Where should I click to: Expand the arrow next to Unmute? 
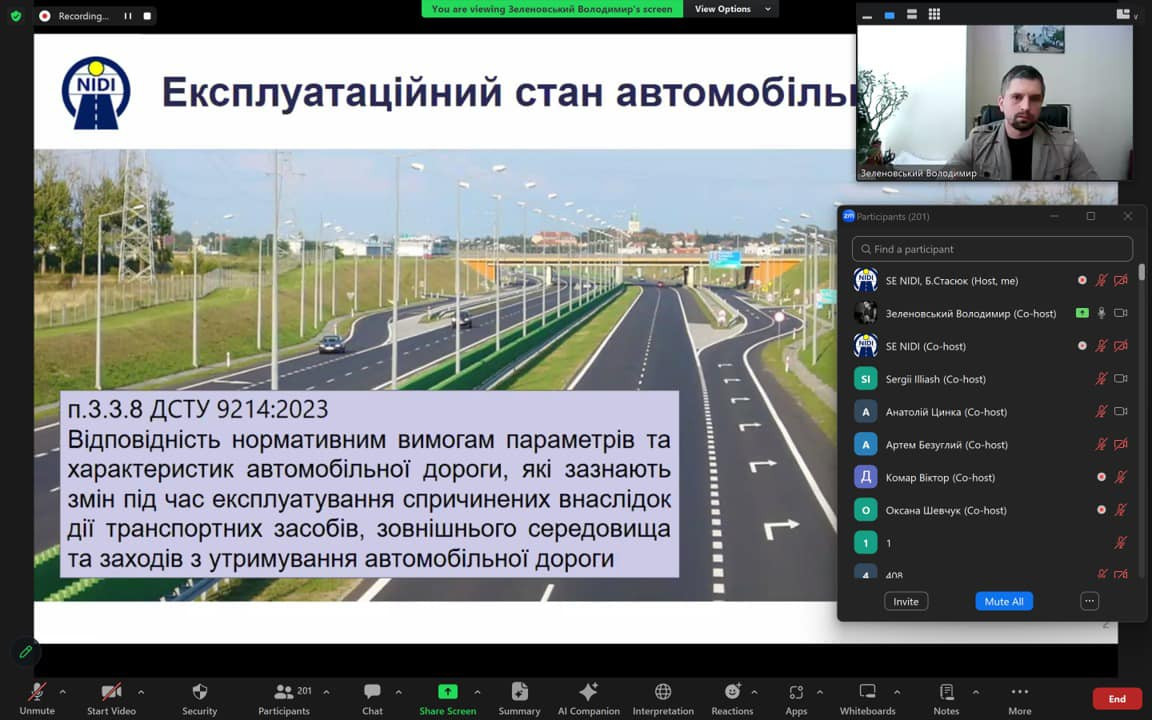click(x=62, y=691)
